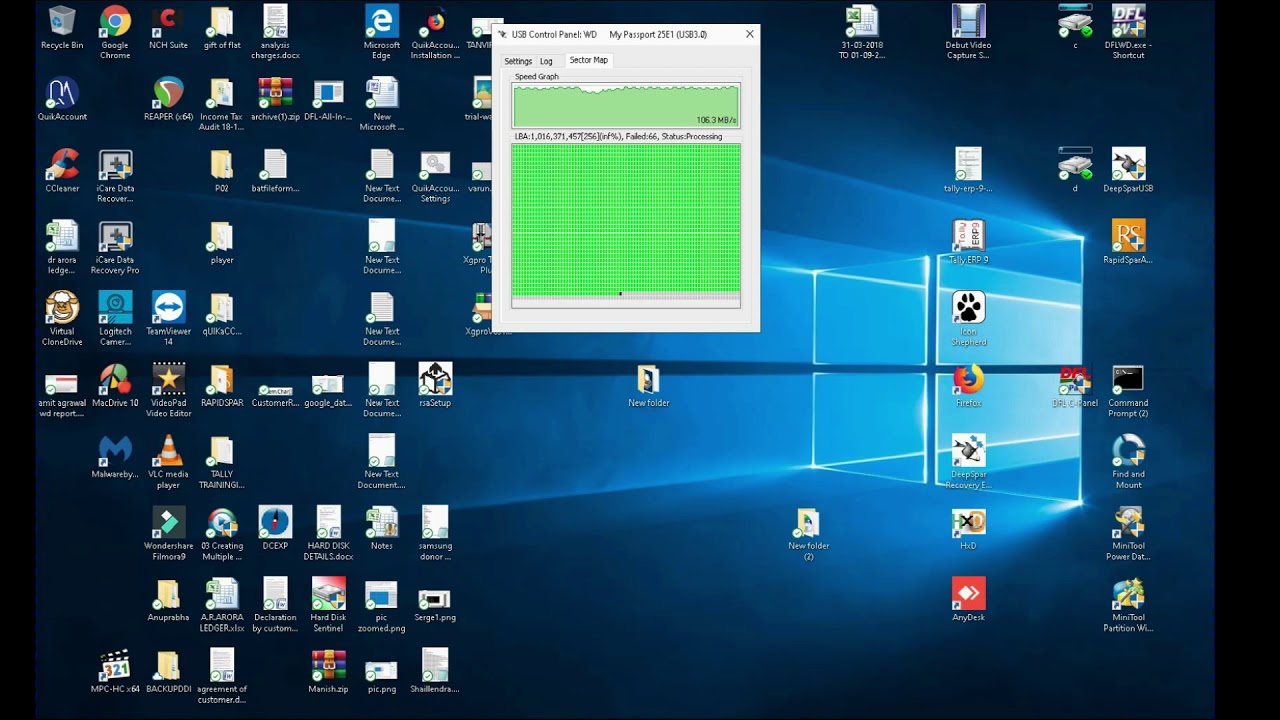Open the Log tab
The height and width of the screenshot is (720, 1280).
(x=546, y=61)
